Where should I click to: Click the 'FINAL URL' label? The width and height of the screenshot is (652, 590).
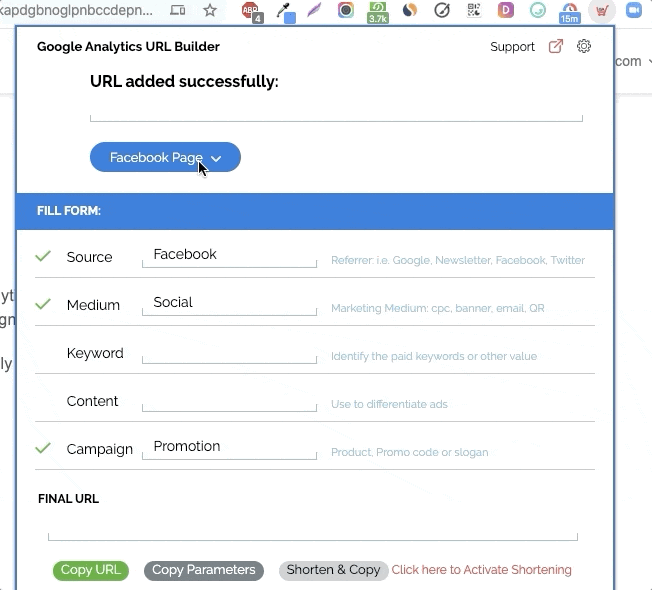click(x=68, y=499)
